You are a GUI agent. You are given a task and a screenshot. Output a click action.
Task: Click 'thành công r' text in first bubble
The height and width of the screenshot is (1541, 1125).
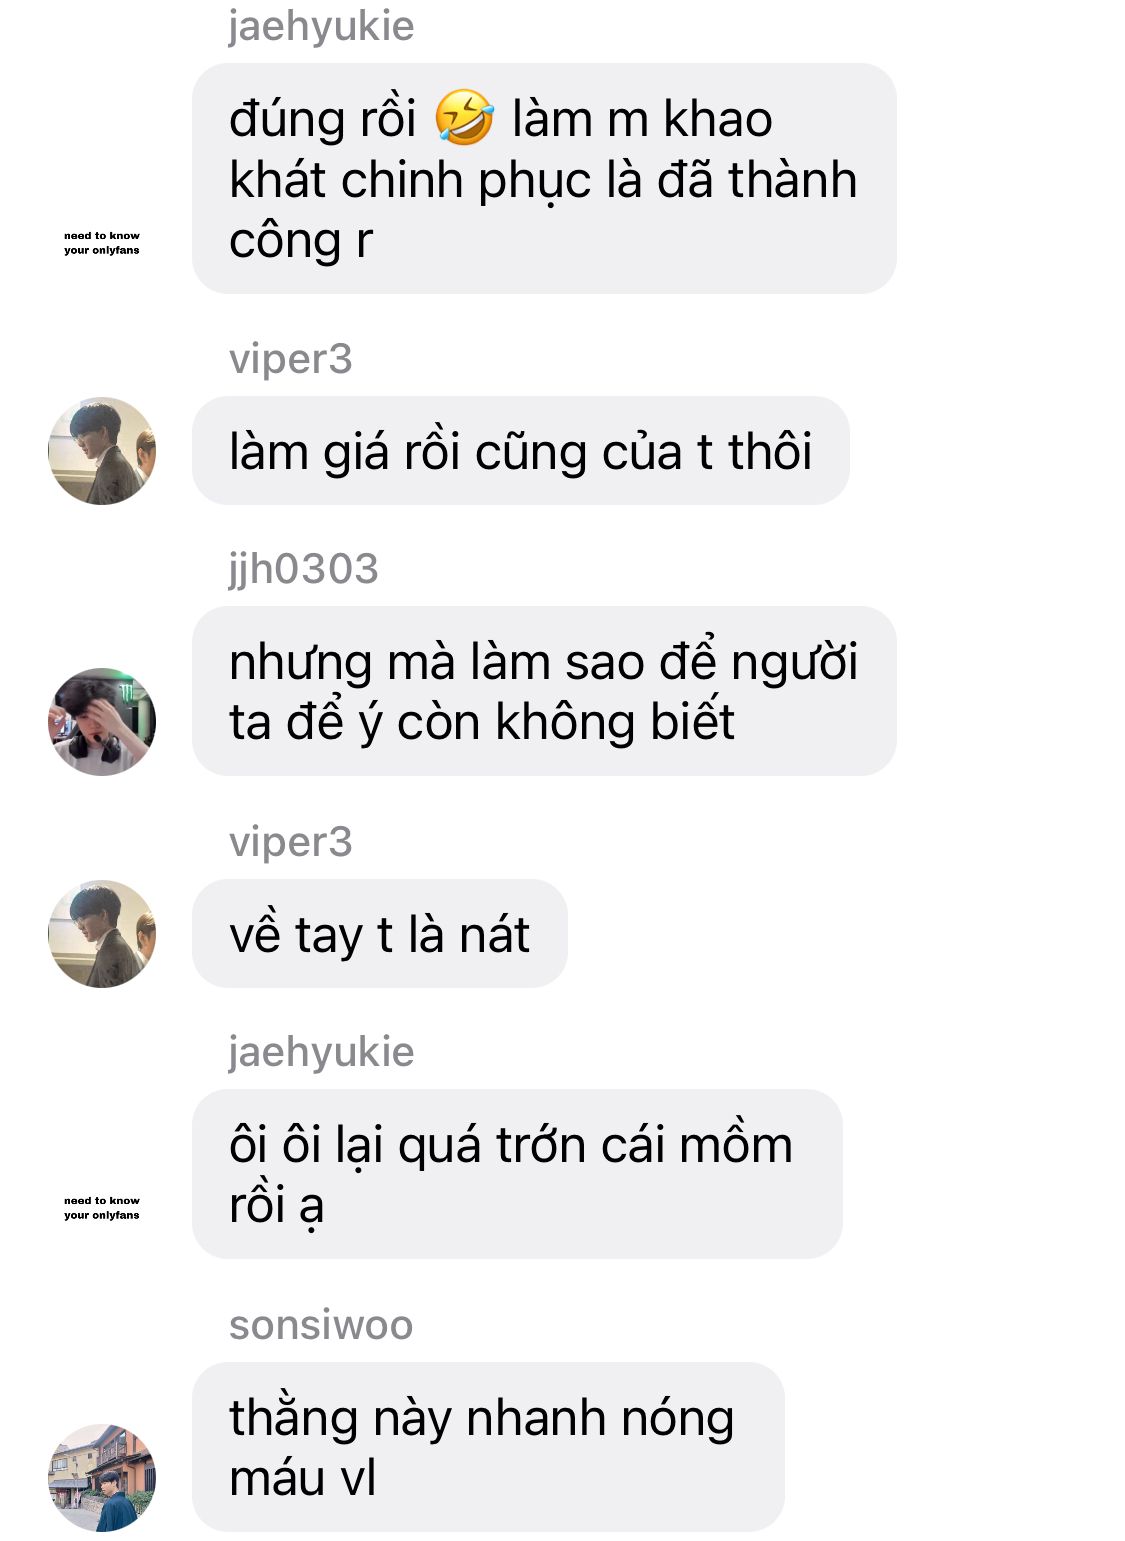(543, 210)
